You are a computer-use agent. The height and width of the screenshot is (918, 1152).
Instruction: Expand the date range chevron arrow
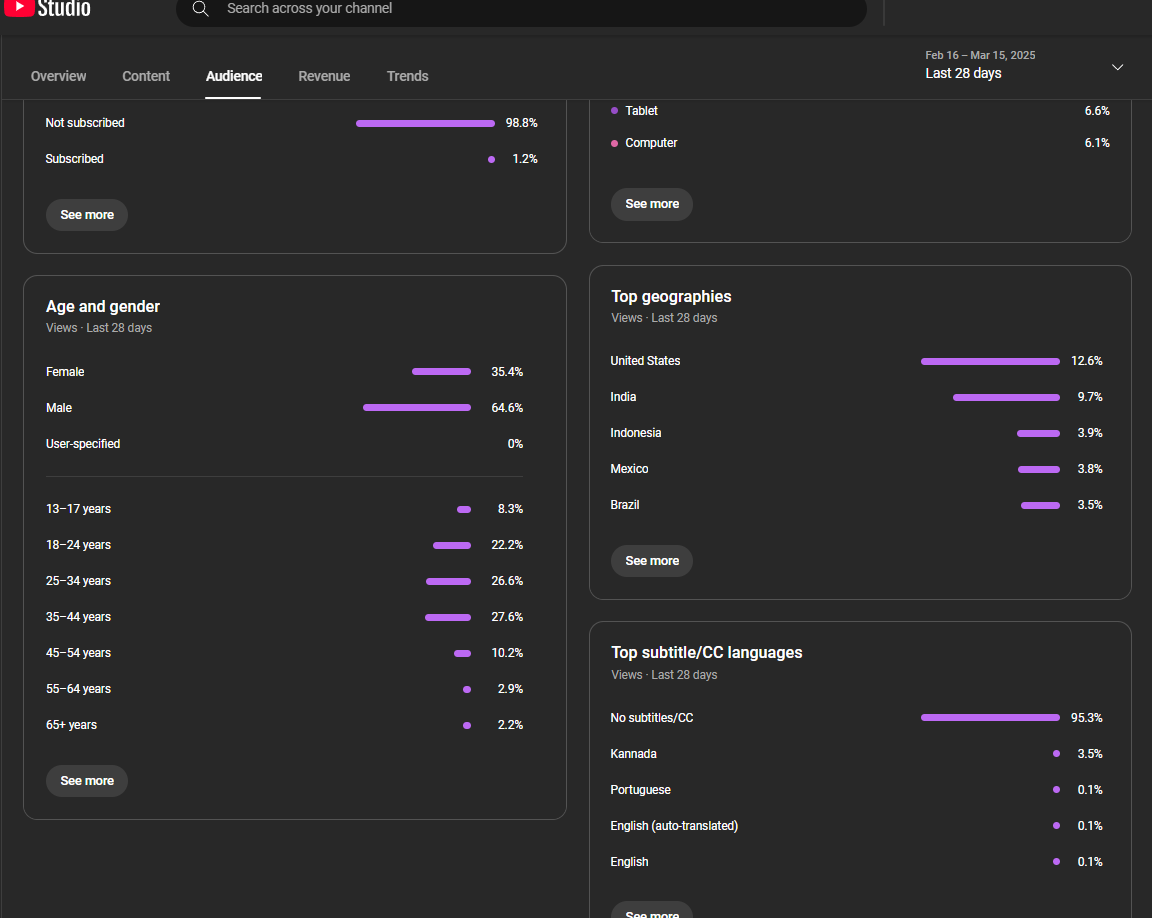[x=1117, y=67]
